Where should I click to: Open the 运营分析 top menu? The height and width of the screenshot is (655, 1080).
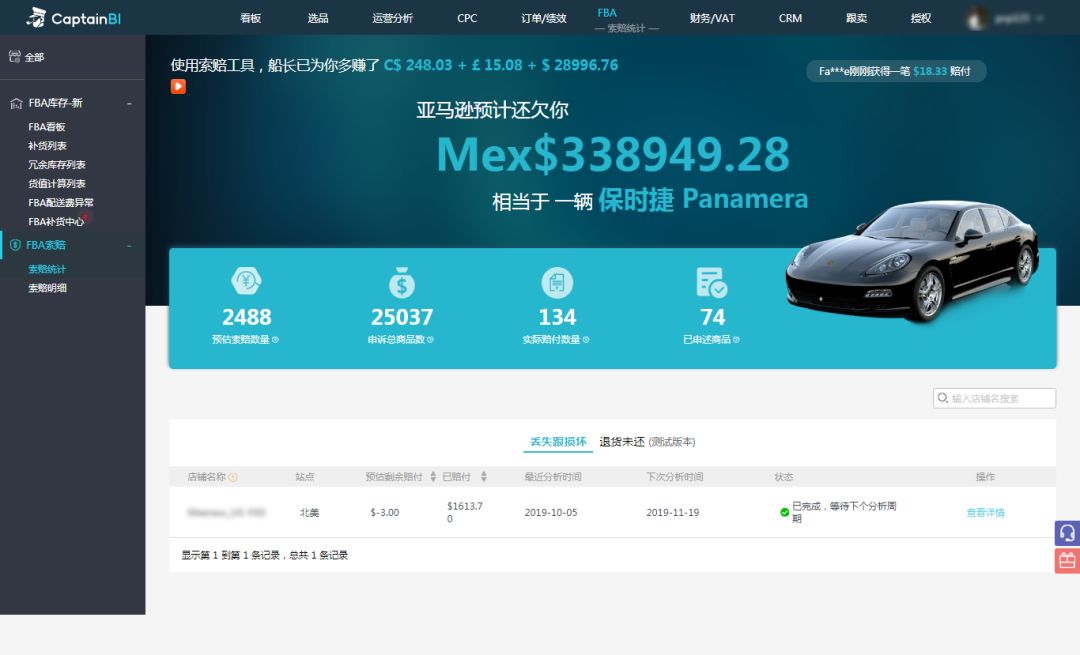click(393, 19)
